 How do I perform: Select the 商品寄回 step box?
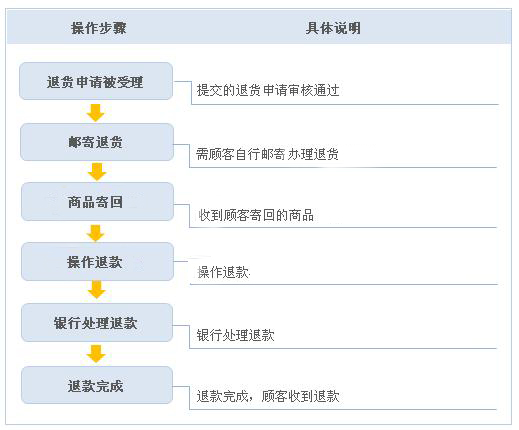97,202
